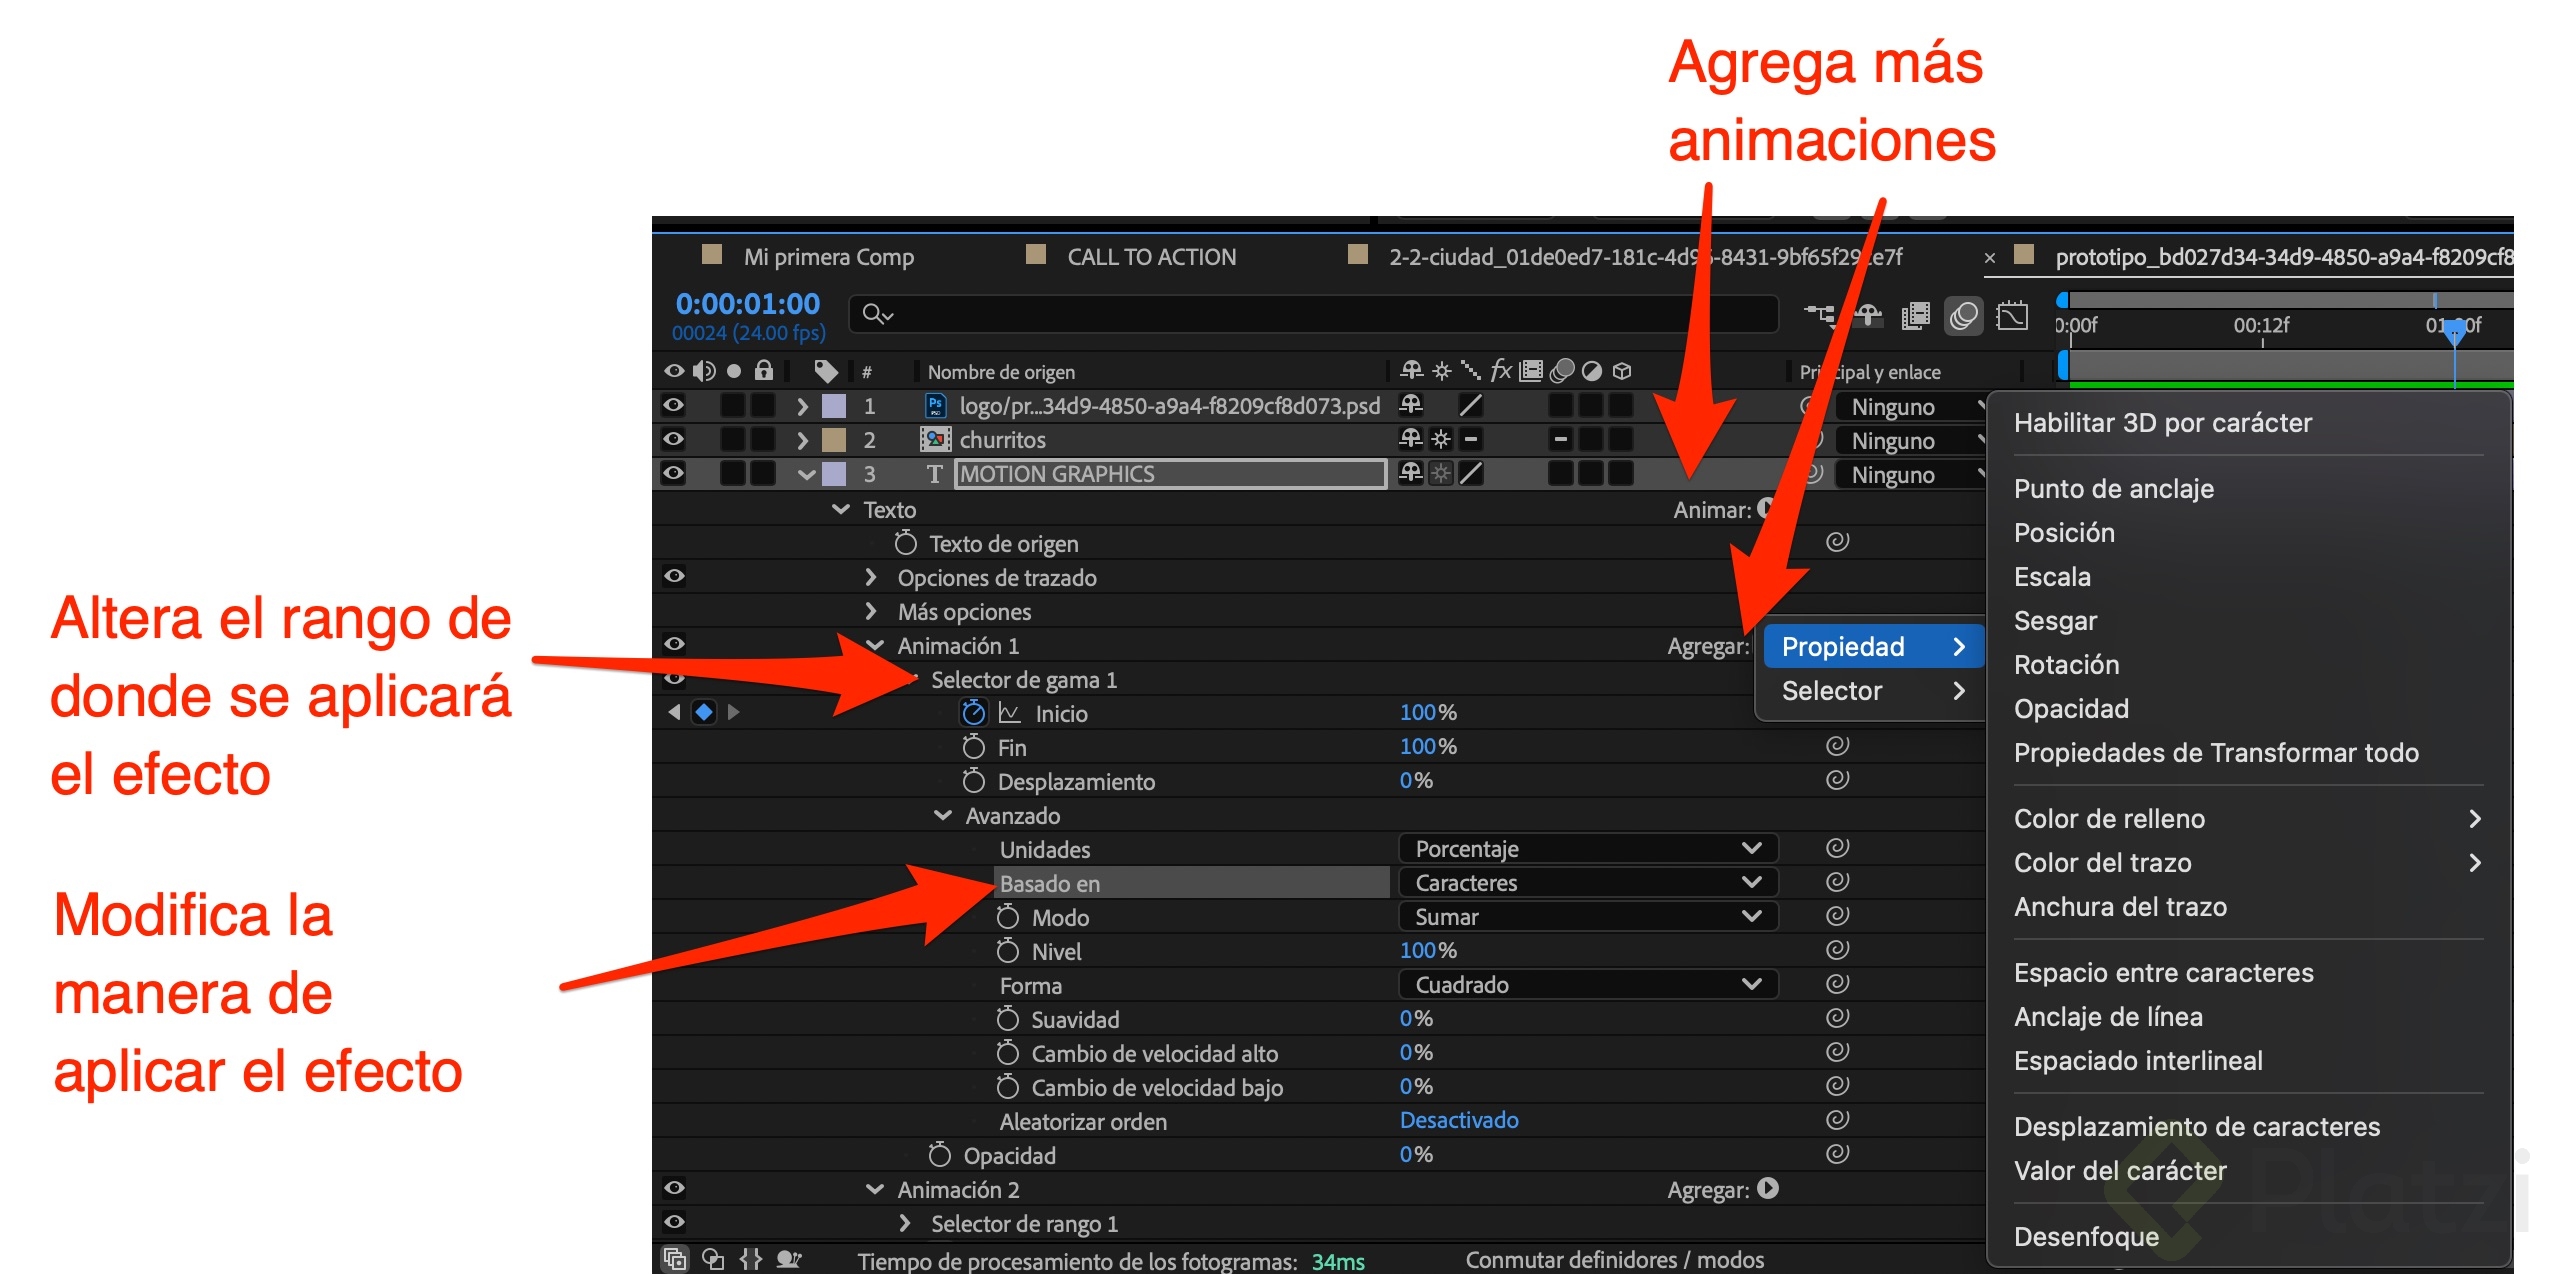Image resolution: width=2556 pixels, height=1274 pixels.
Task: Toggle visibility of Animación 2
Action: [674, 1188]
